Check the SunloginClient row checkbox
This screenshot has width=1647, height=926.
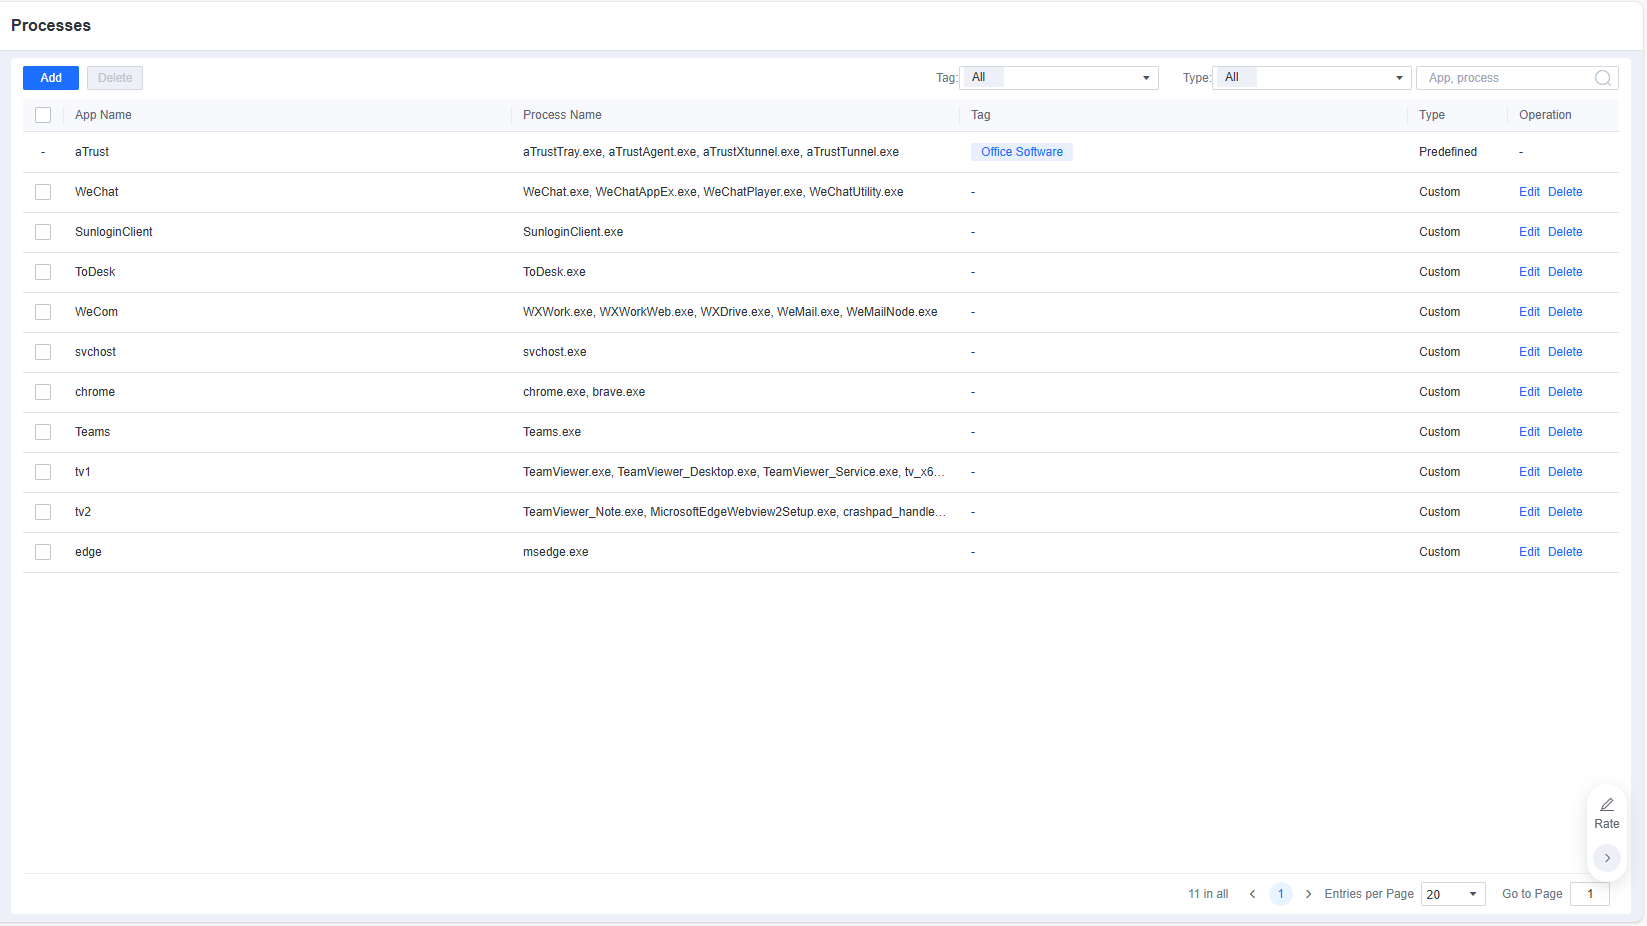(43, 232)
